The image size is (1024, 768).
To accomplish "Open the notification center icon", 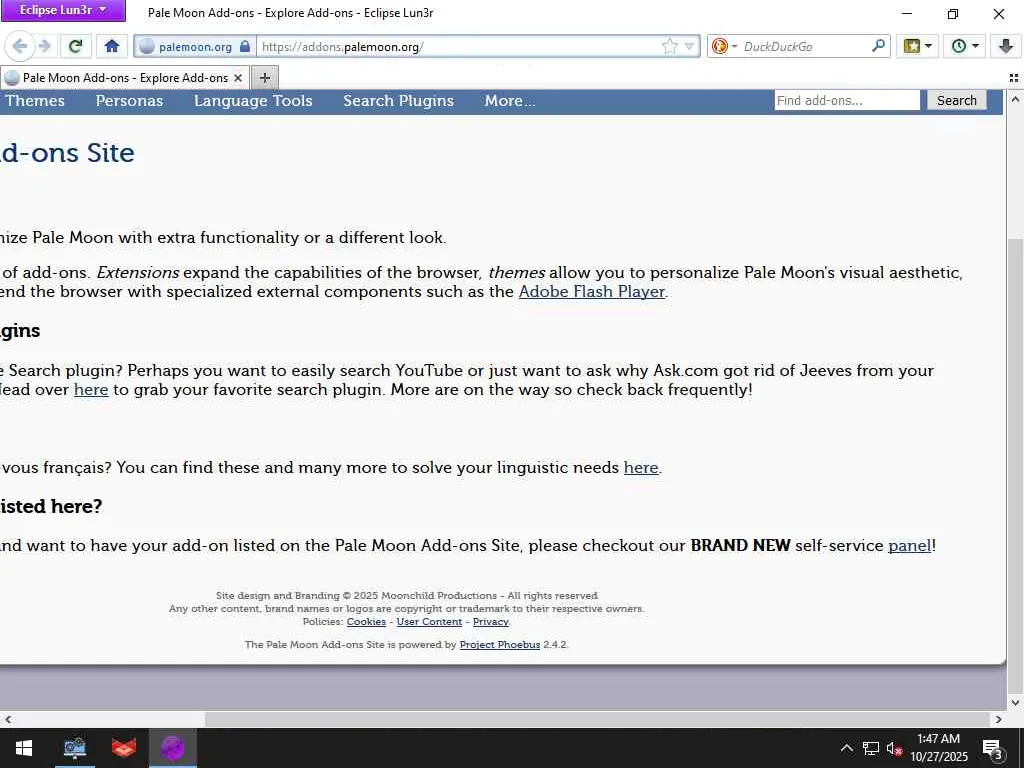I will tap(993, 748).
